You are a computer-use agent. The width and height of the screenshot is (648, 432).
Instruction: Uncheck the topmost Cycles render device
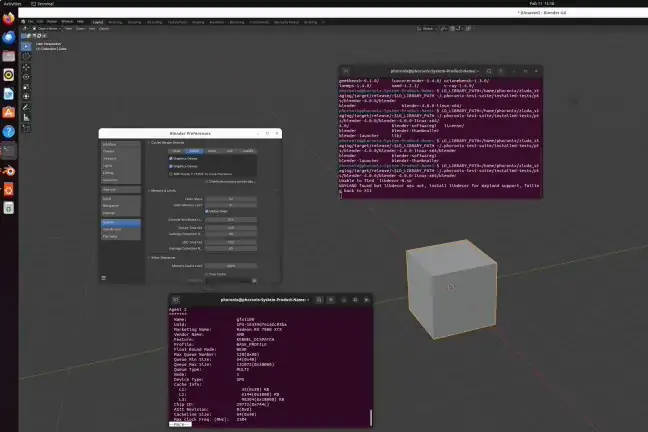point(171,158)
